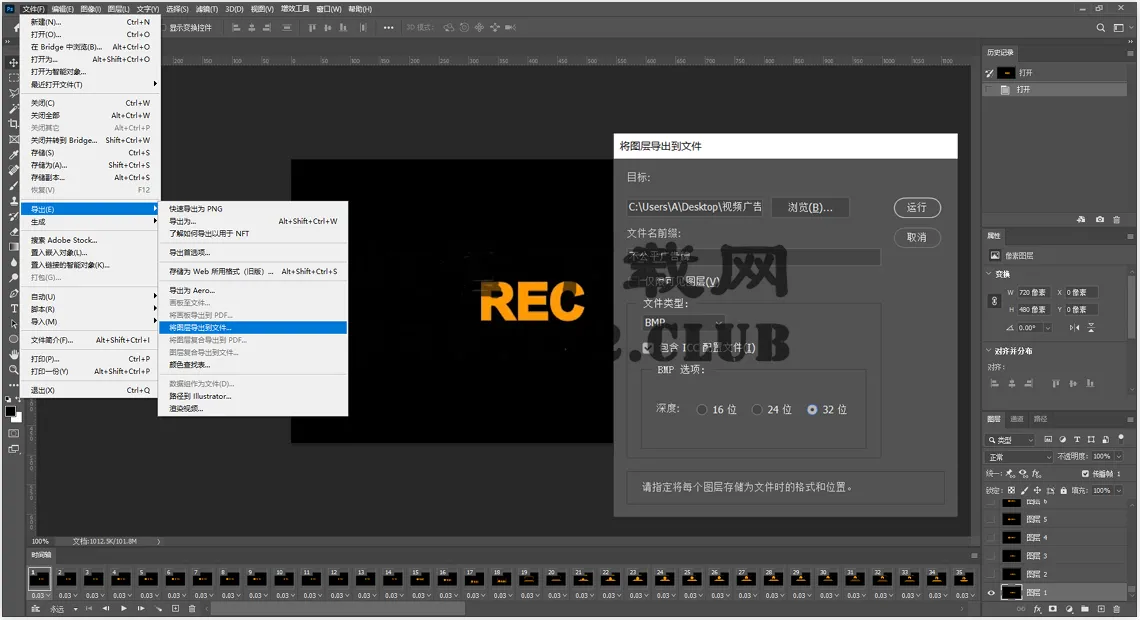Toggle the 包含 ICC 配置文件 checkbox
This screenshot has height=620, width=1140.
coord(647,348)
